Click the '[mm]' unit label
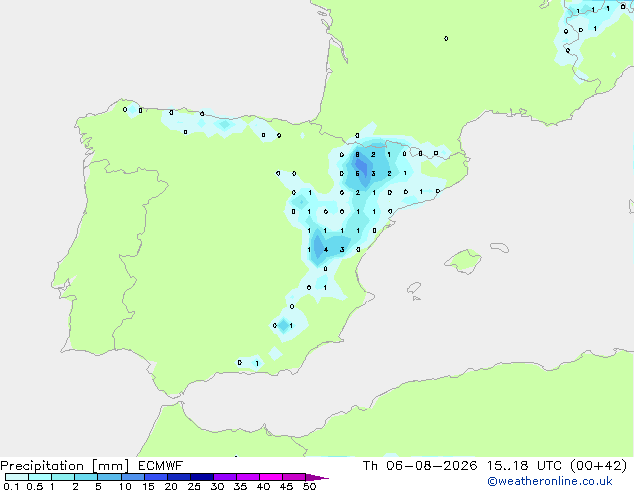The height and width of the screenshot is (490, 634). click(110, 466)
